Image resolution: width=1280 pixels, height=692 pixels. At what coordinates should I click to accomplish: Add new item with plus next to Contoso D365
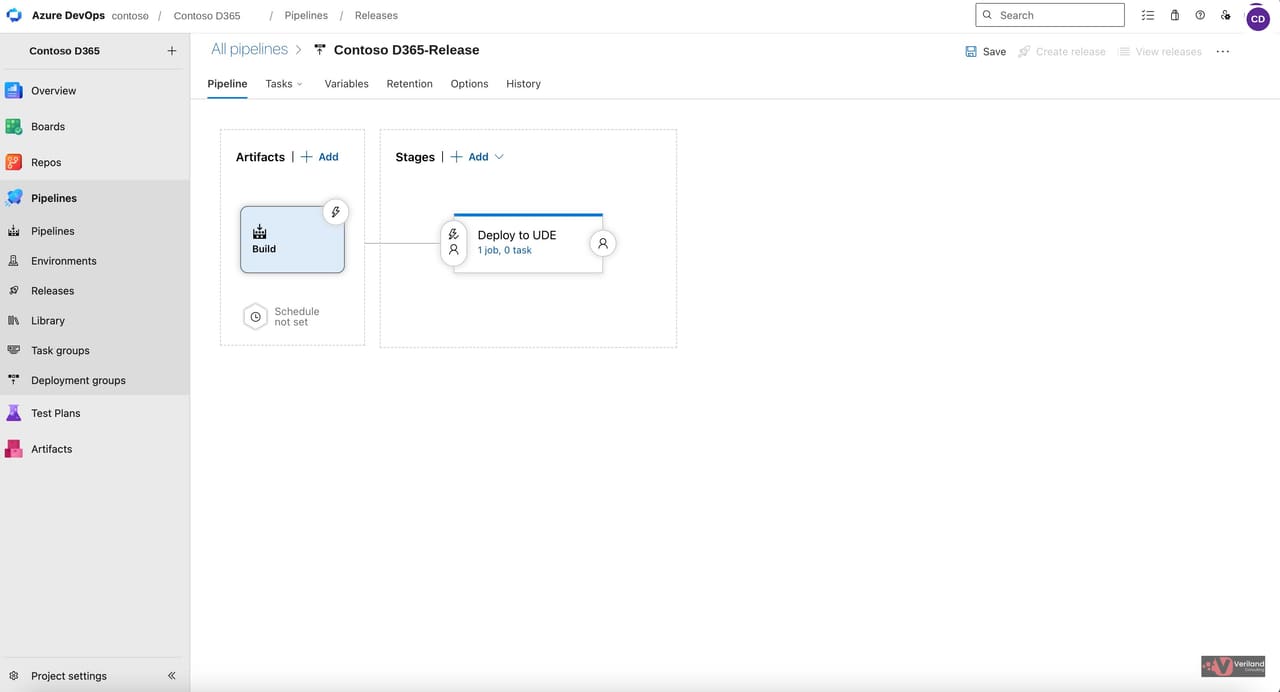click(171, 51)
